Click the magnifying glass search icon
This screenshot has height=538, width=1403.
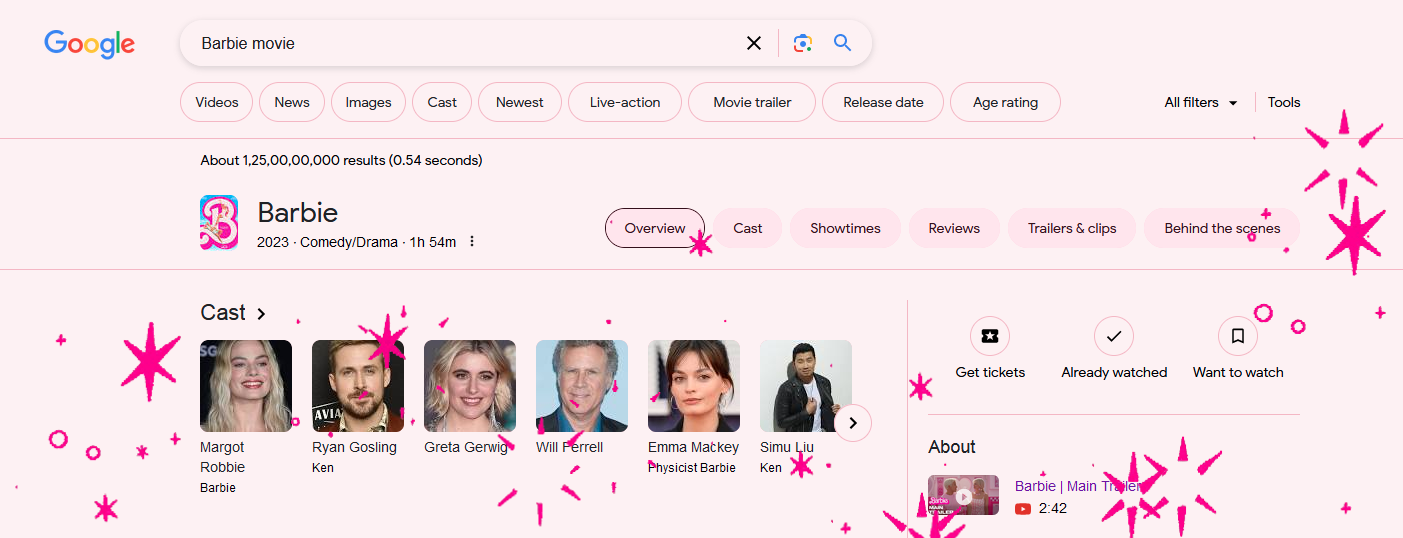[842, 43]
